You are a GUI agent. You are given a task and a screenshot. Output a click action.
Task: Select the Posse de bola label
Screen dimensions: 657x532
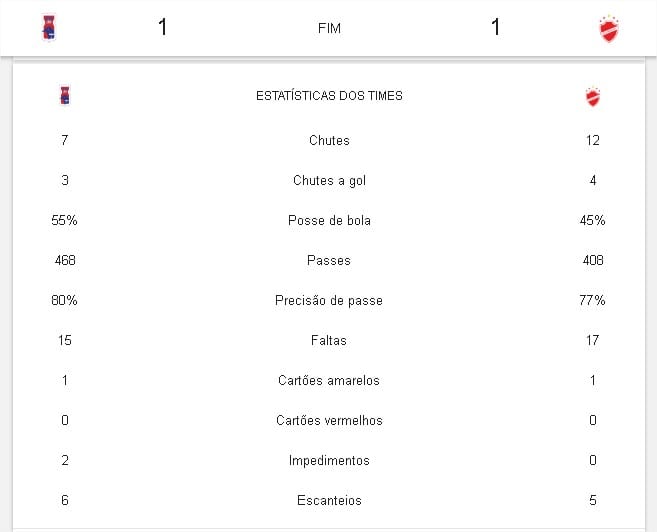[329, 220]
